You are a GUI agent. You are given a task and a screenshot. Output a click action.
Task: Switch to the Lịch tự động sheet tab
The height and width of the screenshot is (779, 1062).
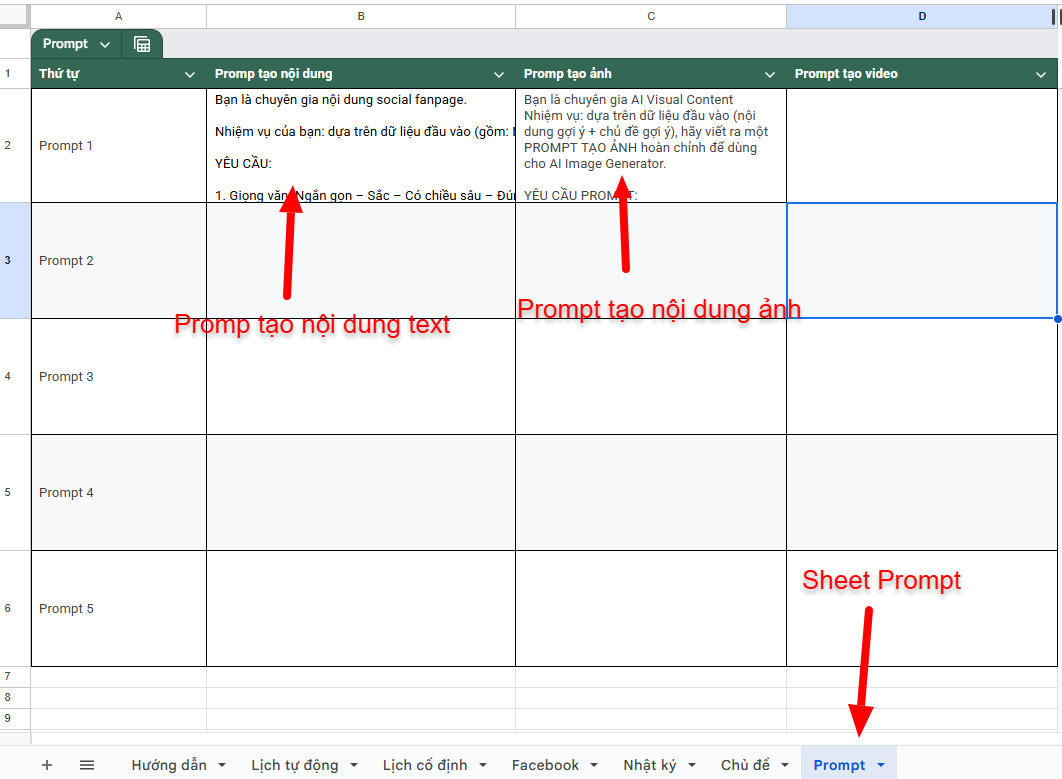point(294,765)
